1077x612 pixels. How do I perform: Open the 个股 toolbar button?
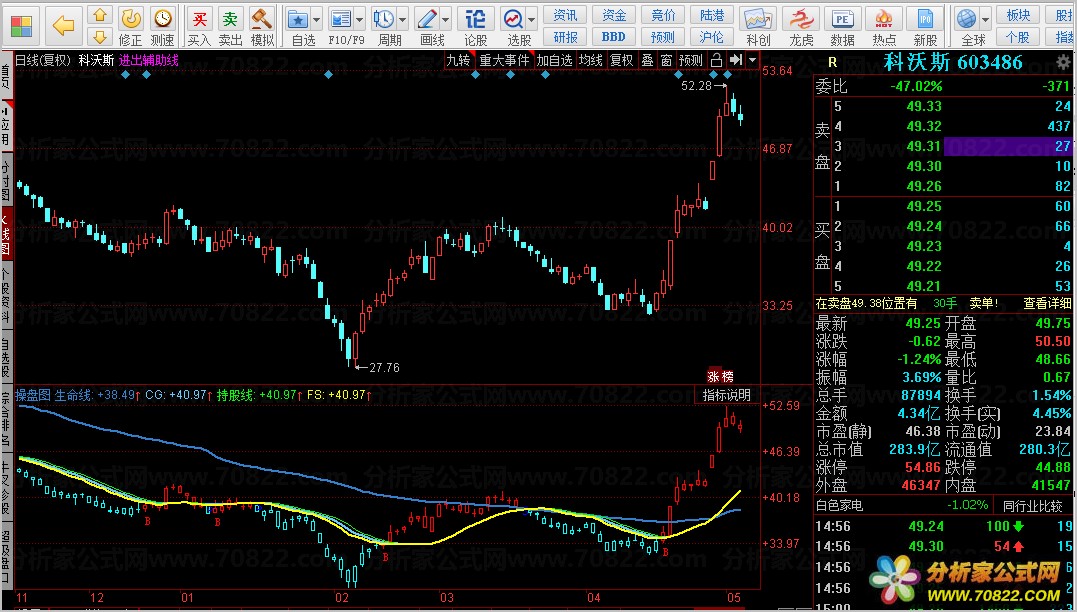click(1018, 37)
